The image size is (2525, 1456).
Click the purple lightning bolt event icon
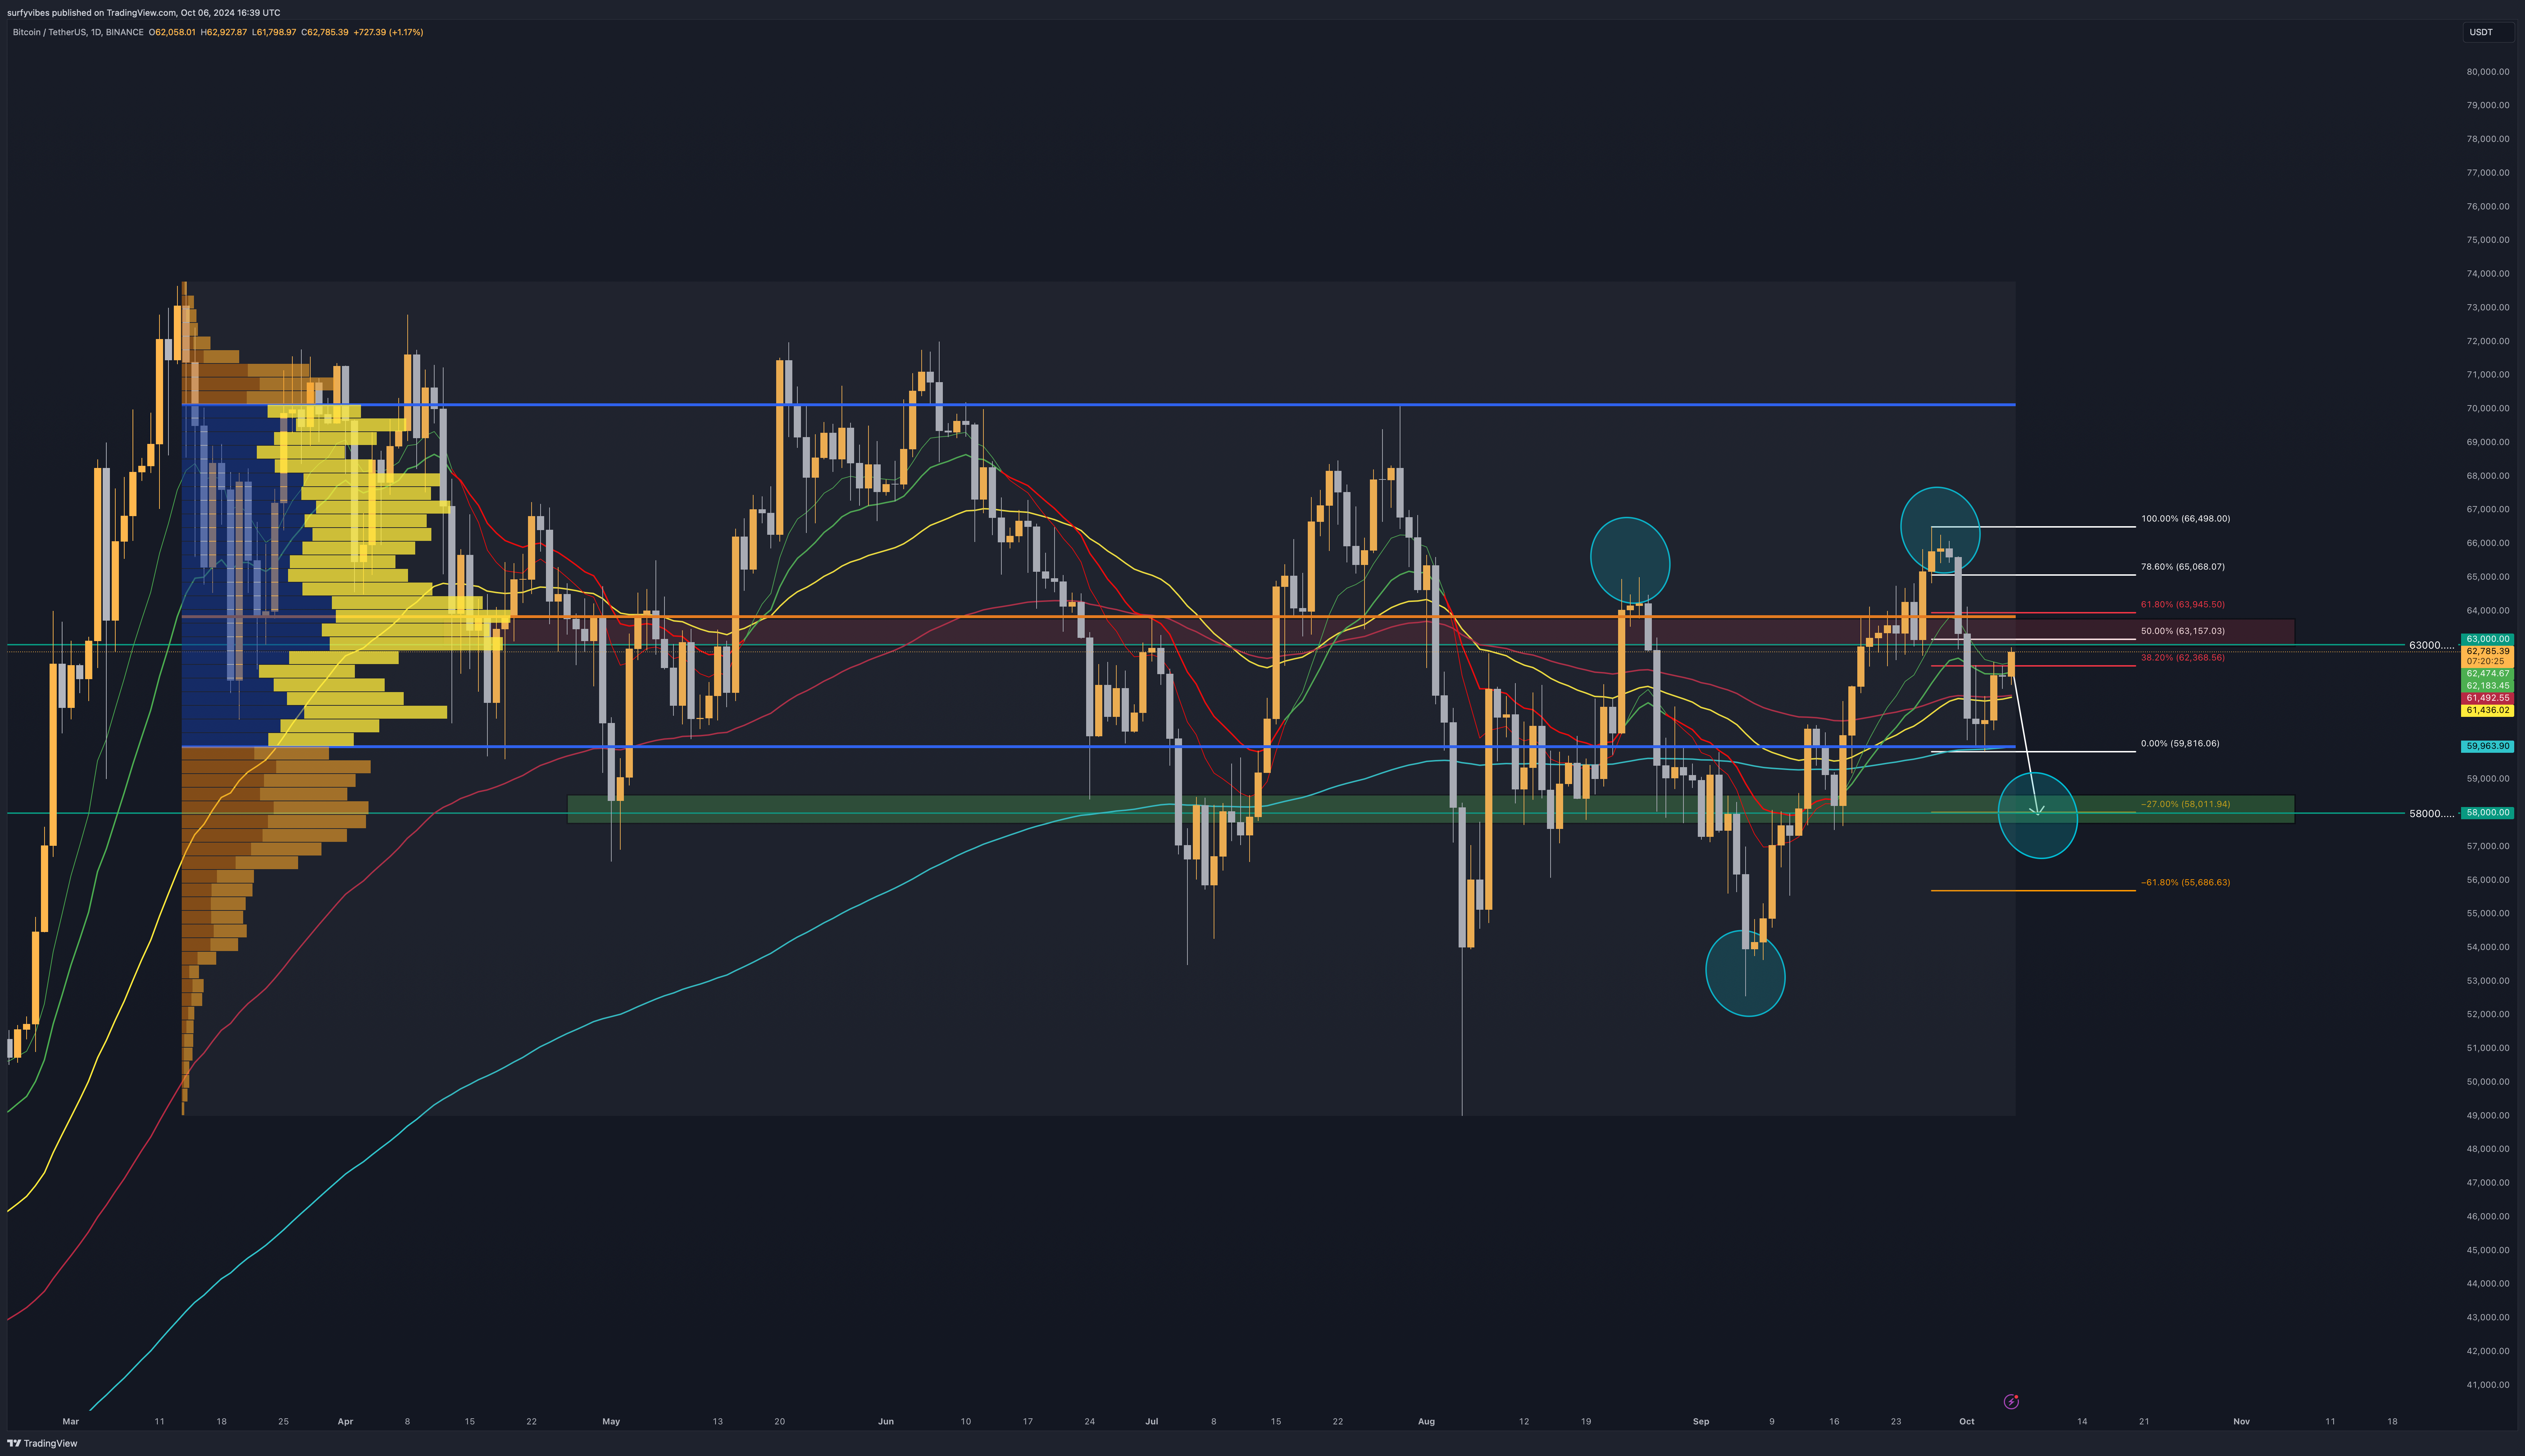(2011, 1402)
